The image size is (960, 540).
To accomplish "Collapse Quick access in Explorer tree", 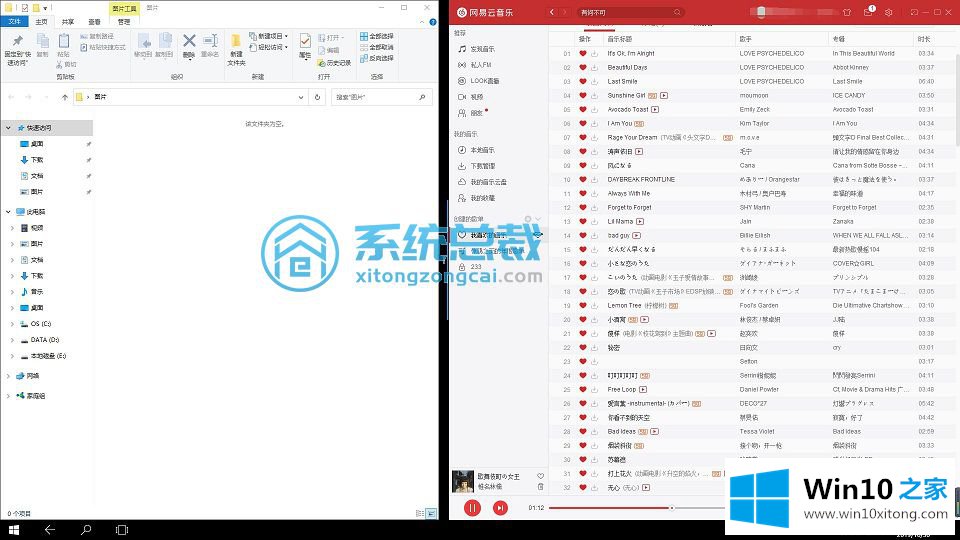I will 8,128.
